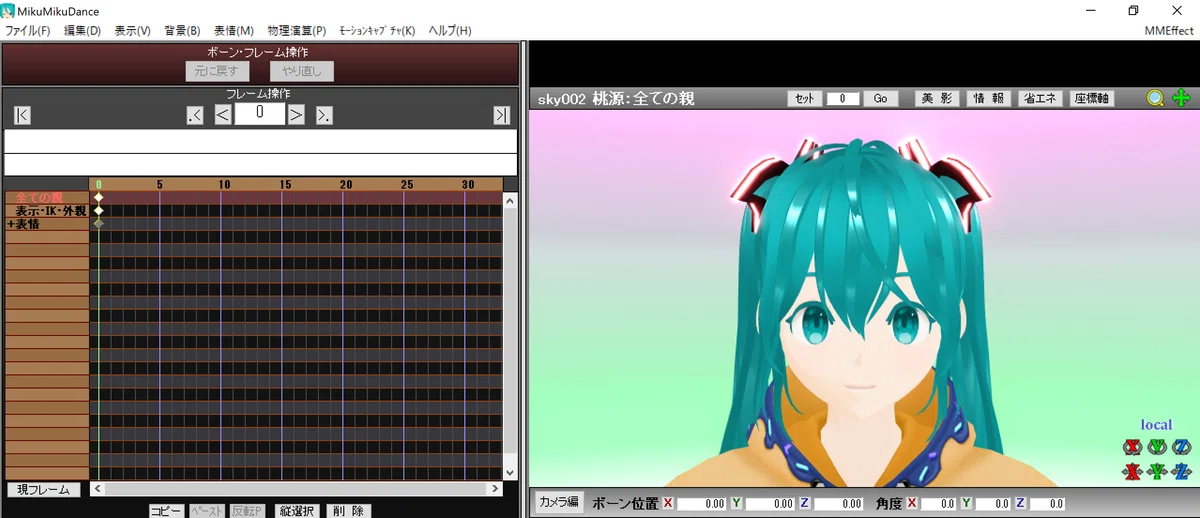
Task: Go to previous keyframe button
Action: tap(195, 115)
